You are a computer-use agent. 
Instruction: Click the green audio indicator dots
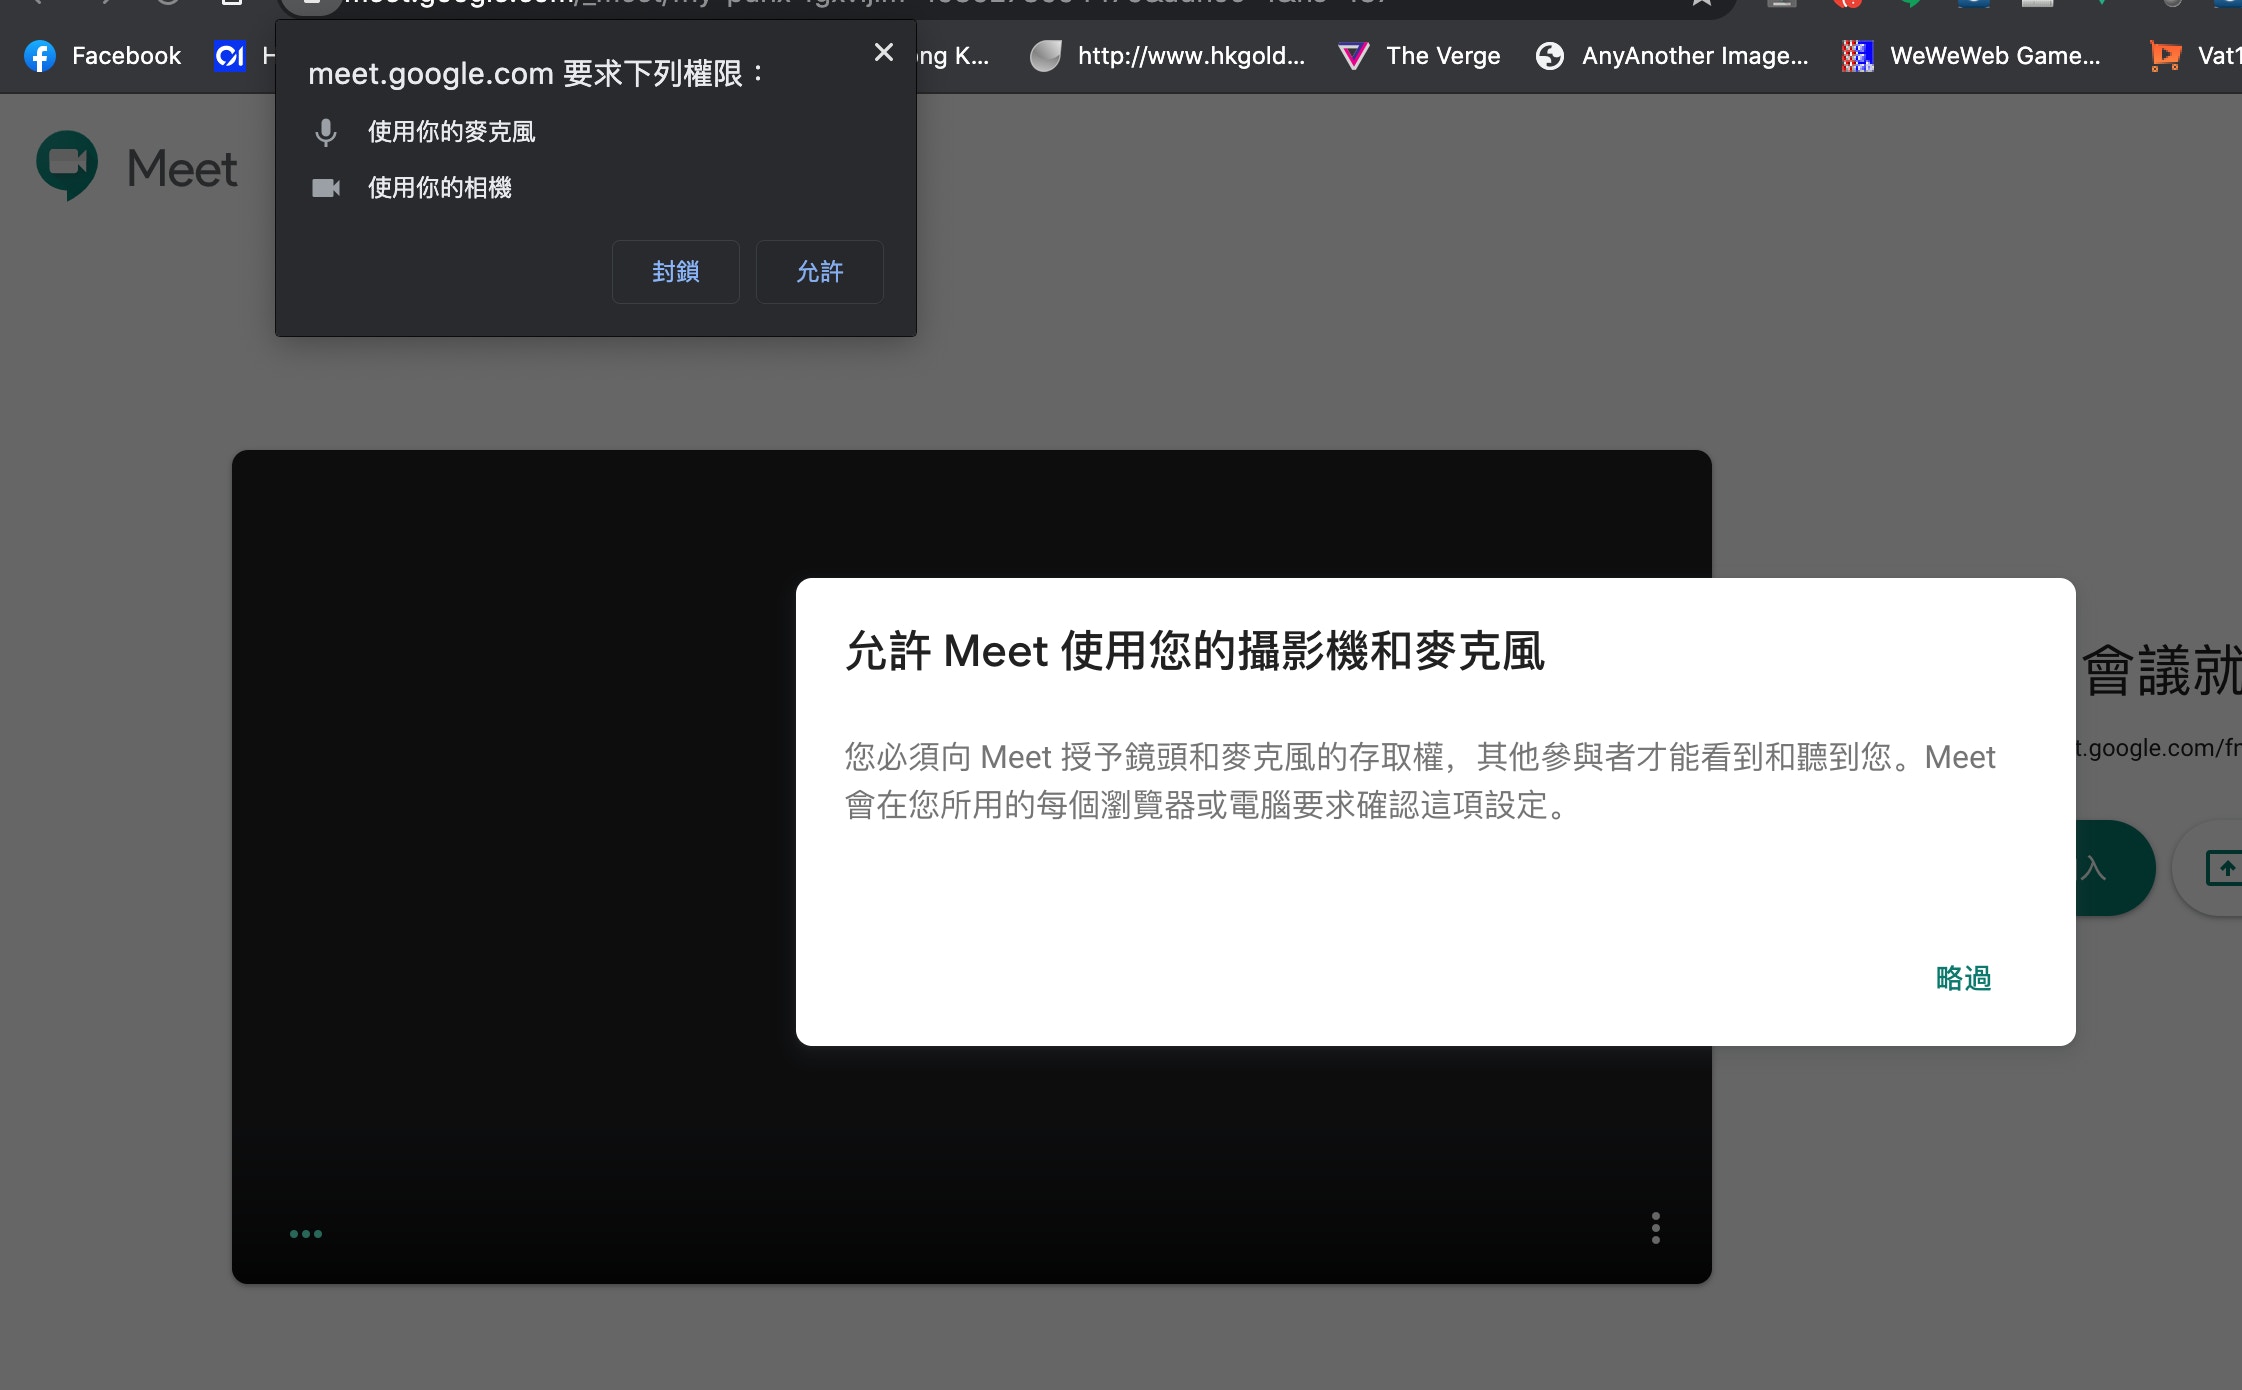(305, 1233)
